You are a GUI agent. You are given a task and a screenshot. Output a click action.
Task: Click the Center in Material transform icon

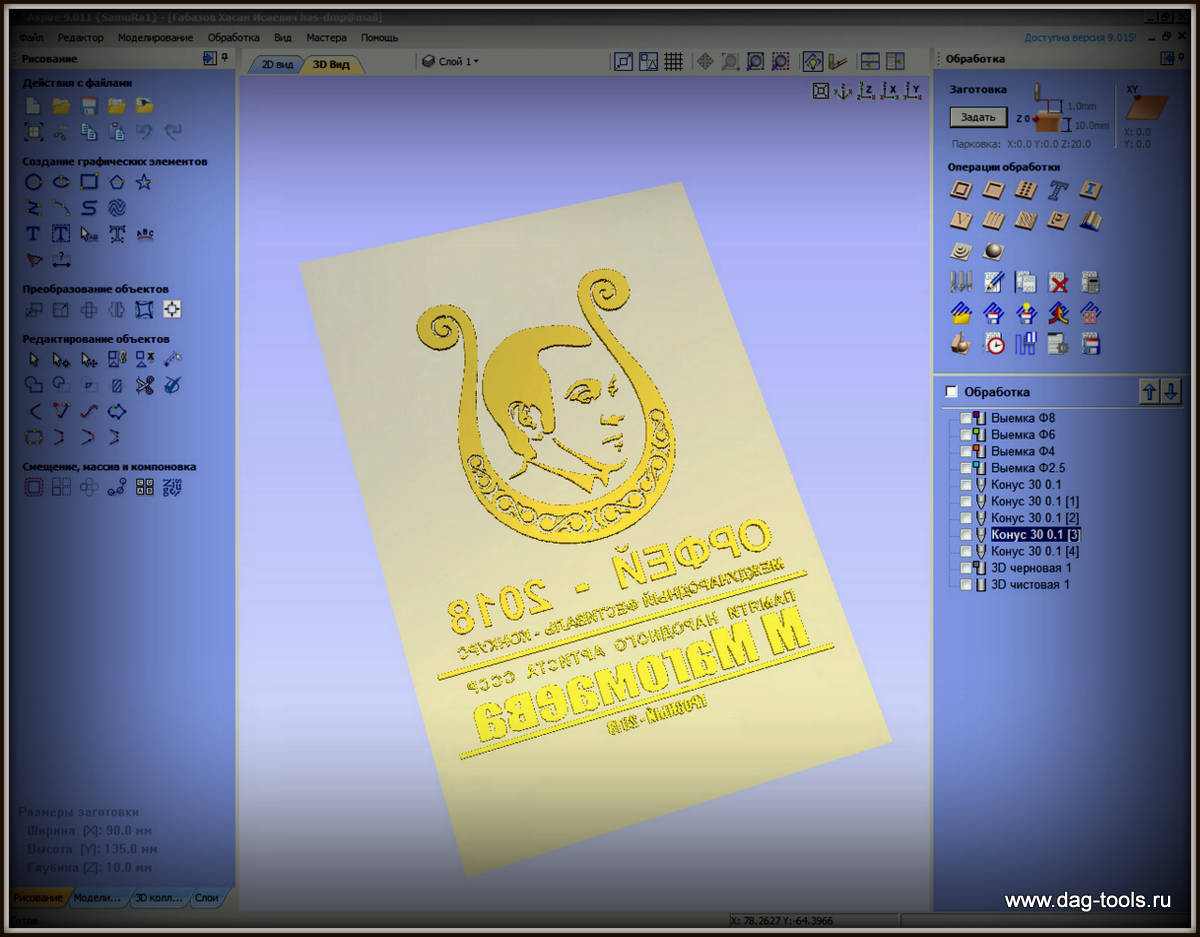tap(172, 310)
